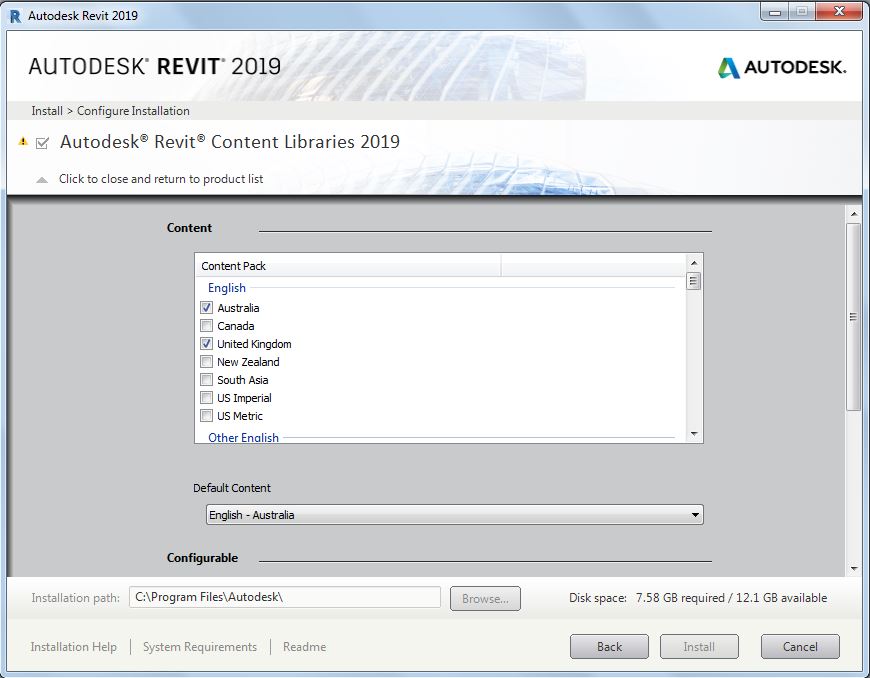Click the yellow warning triangle icon

pos(21,141)
